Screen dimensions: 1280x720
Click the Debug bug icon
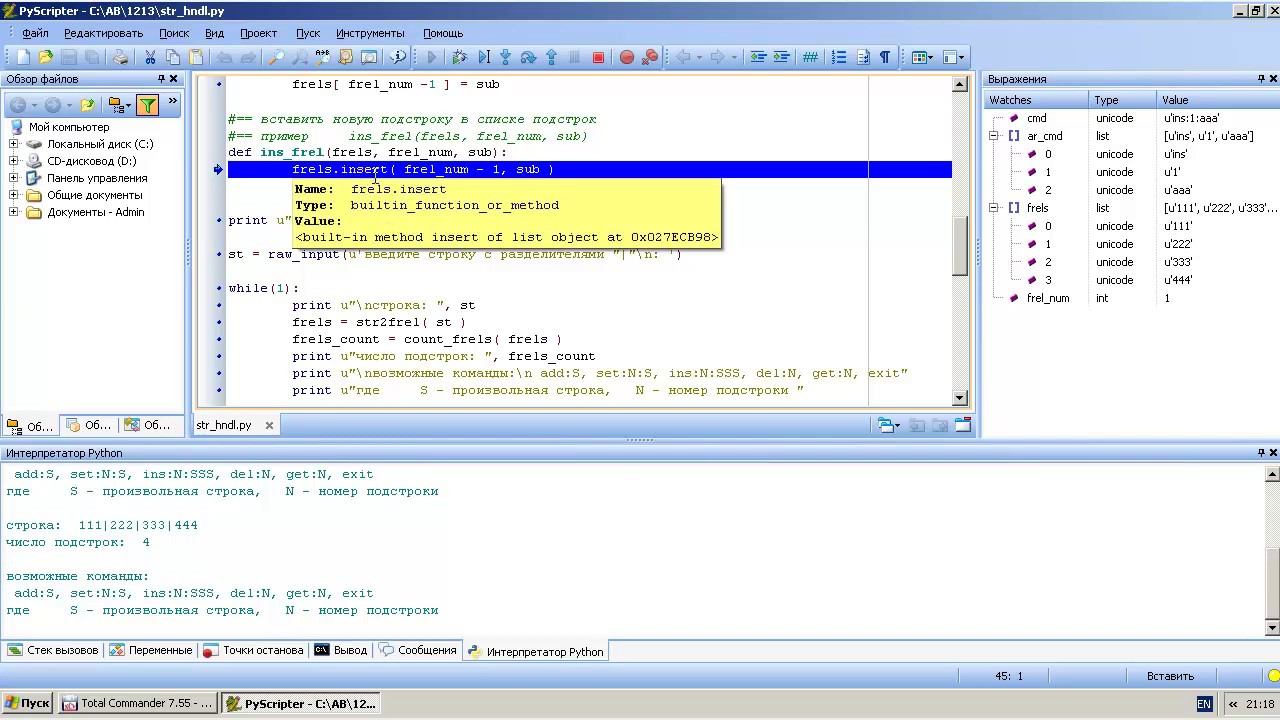pyautogui.click(x=460, y=57)
